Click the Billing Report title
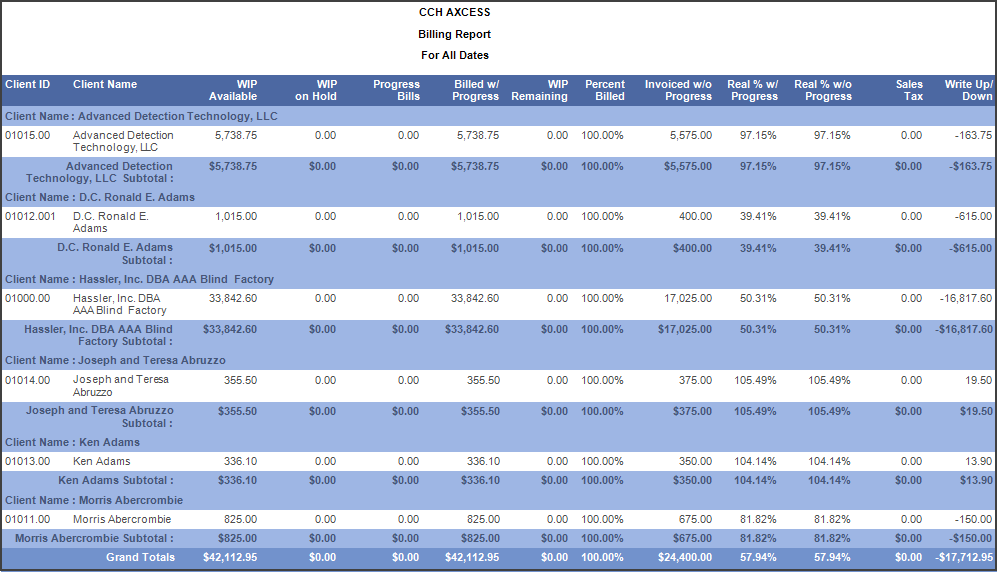 pos(454,34)
